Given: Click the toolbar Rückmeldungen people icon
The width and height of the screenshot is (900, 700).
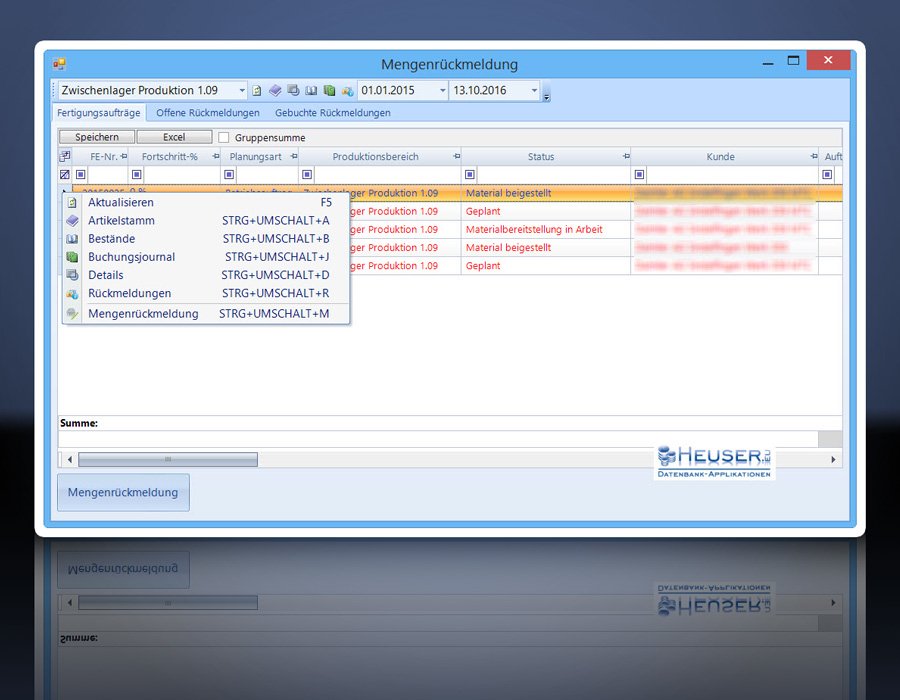Looking at the screenshot, I should [x=347, y=91].
